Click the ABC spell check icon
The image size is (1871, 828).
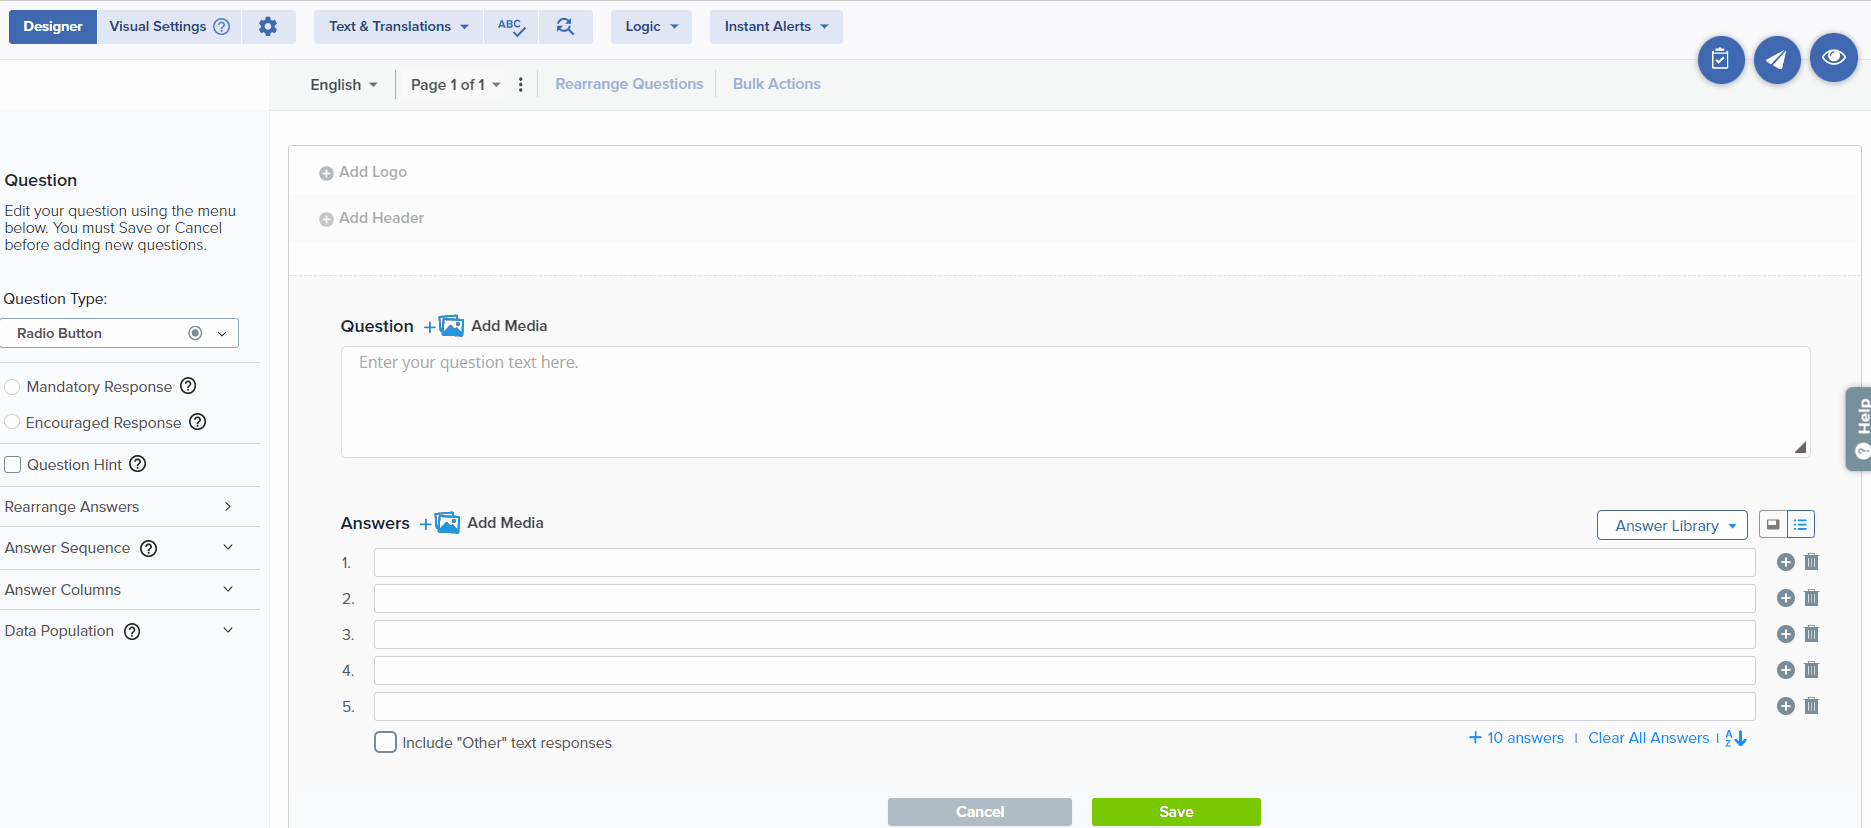[511, 27]
